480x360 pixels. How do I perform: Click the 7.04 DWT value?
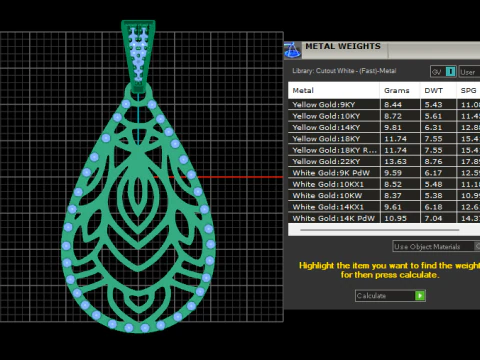pos(433,218)
